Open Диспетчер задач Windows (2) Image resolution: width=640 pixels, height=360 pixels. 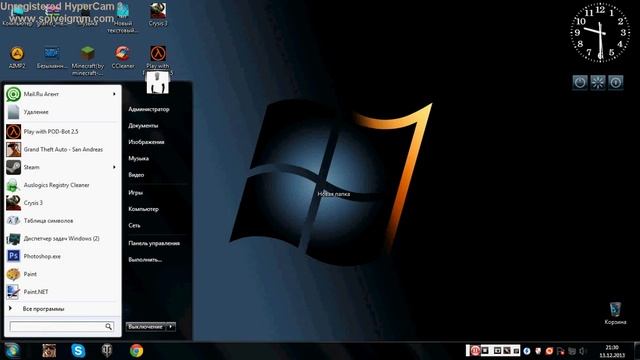click(x=62, y=238)
